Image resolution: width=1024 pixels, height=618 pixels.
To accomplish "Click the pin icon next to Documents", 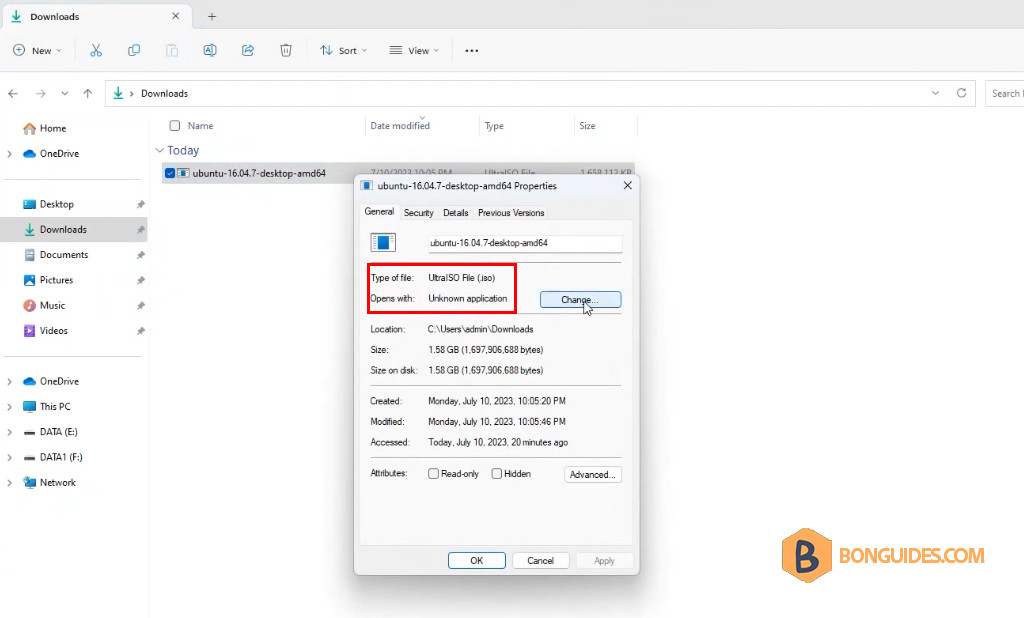I will (140, 255).
